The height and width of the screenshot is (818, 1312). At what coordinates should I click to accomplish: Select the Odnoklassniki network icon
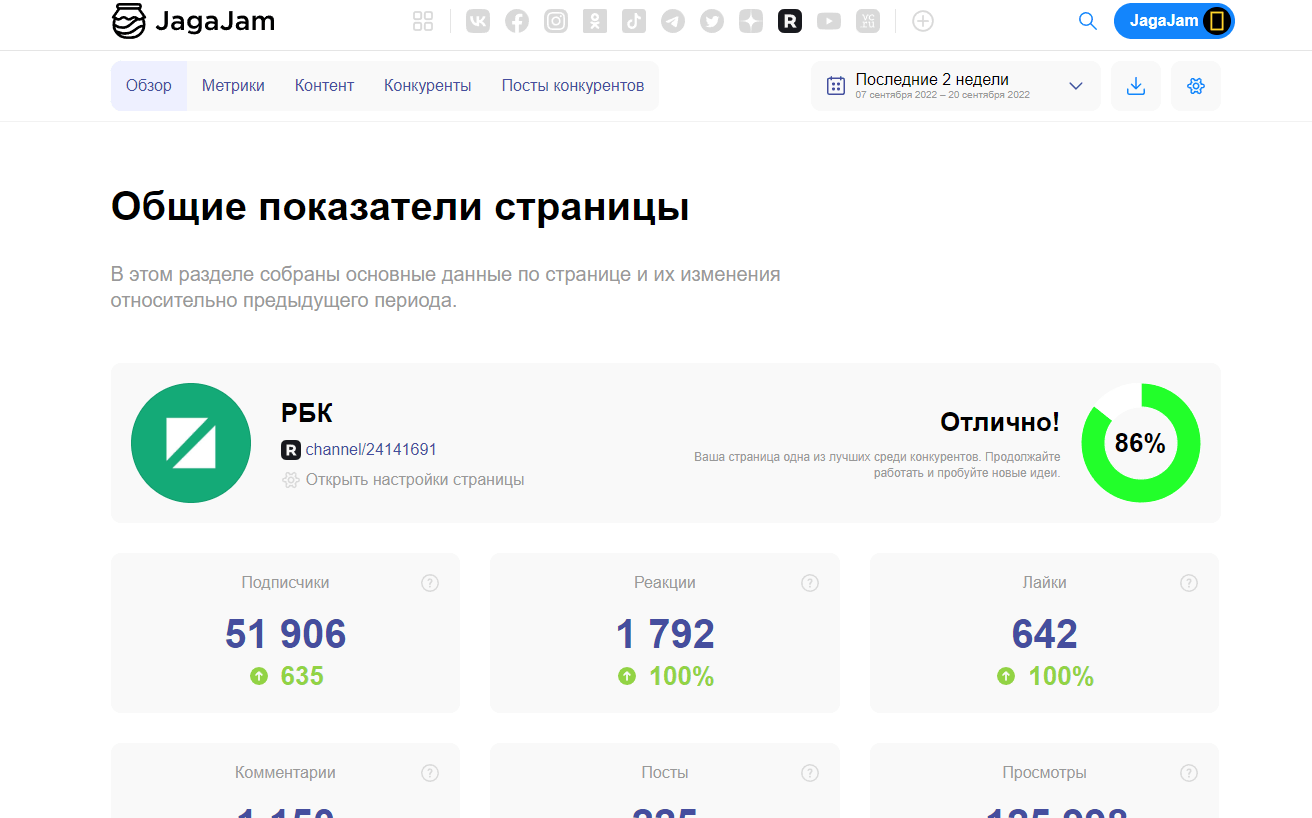[595, 21]
